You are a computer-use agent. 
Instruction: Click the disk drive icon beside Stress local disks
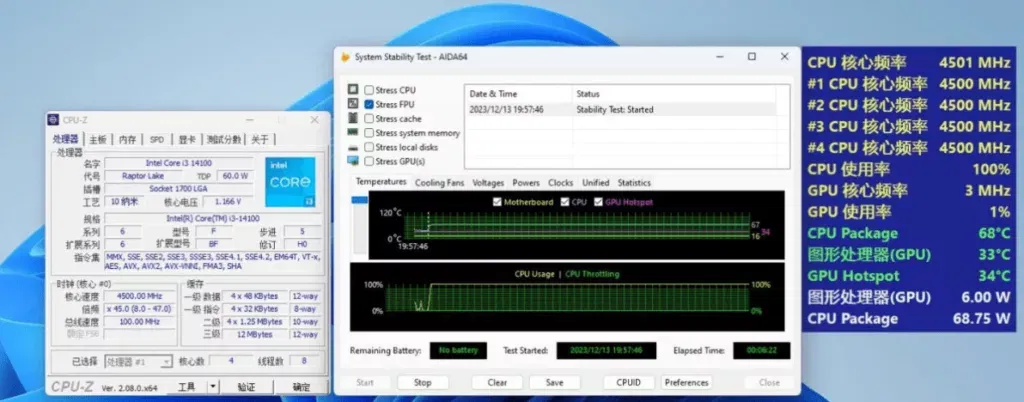[353, 147]
